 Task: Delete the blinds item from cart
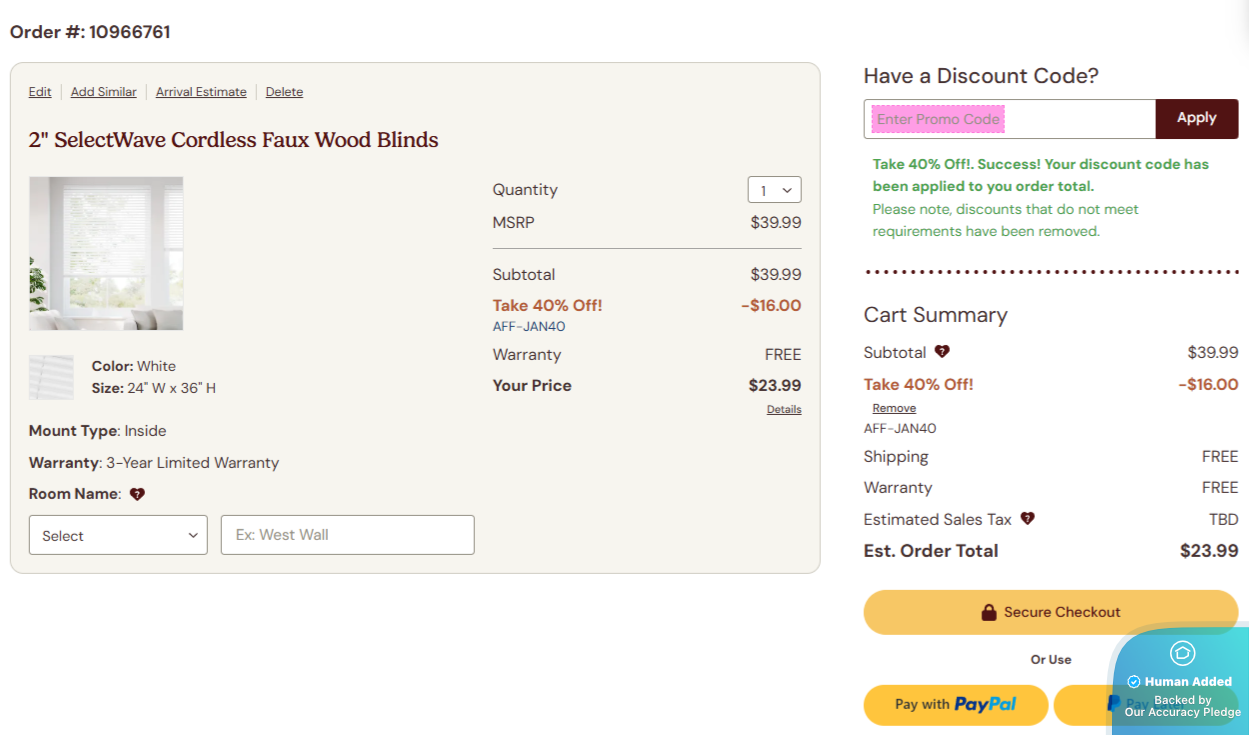284,92
